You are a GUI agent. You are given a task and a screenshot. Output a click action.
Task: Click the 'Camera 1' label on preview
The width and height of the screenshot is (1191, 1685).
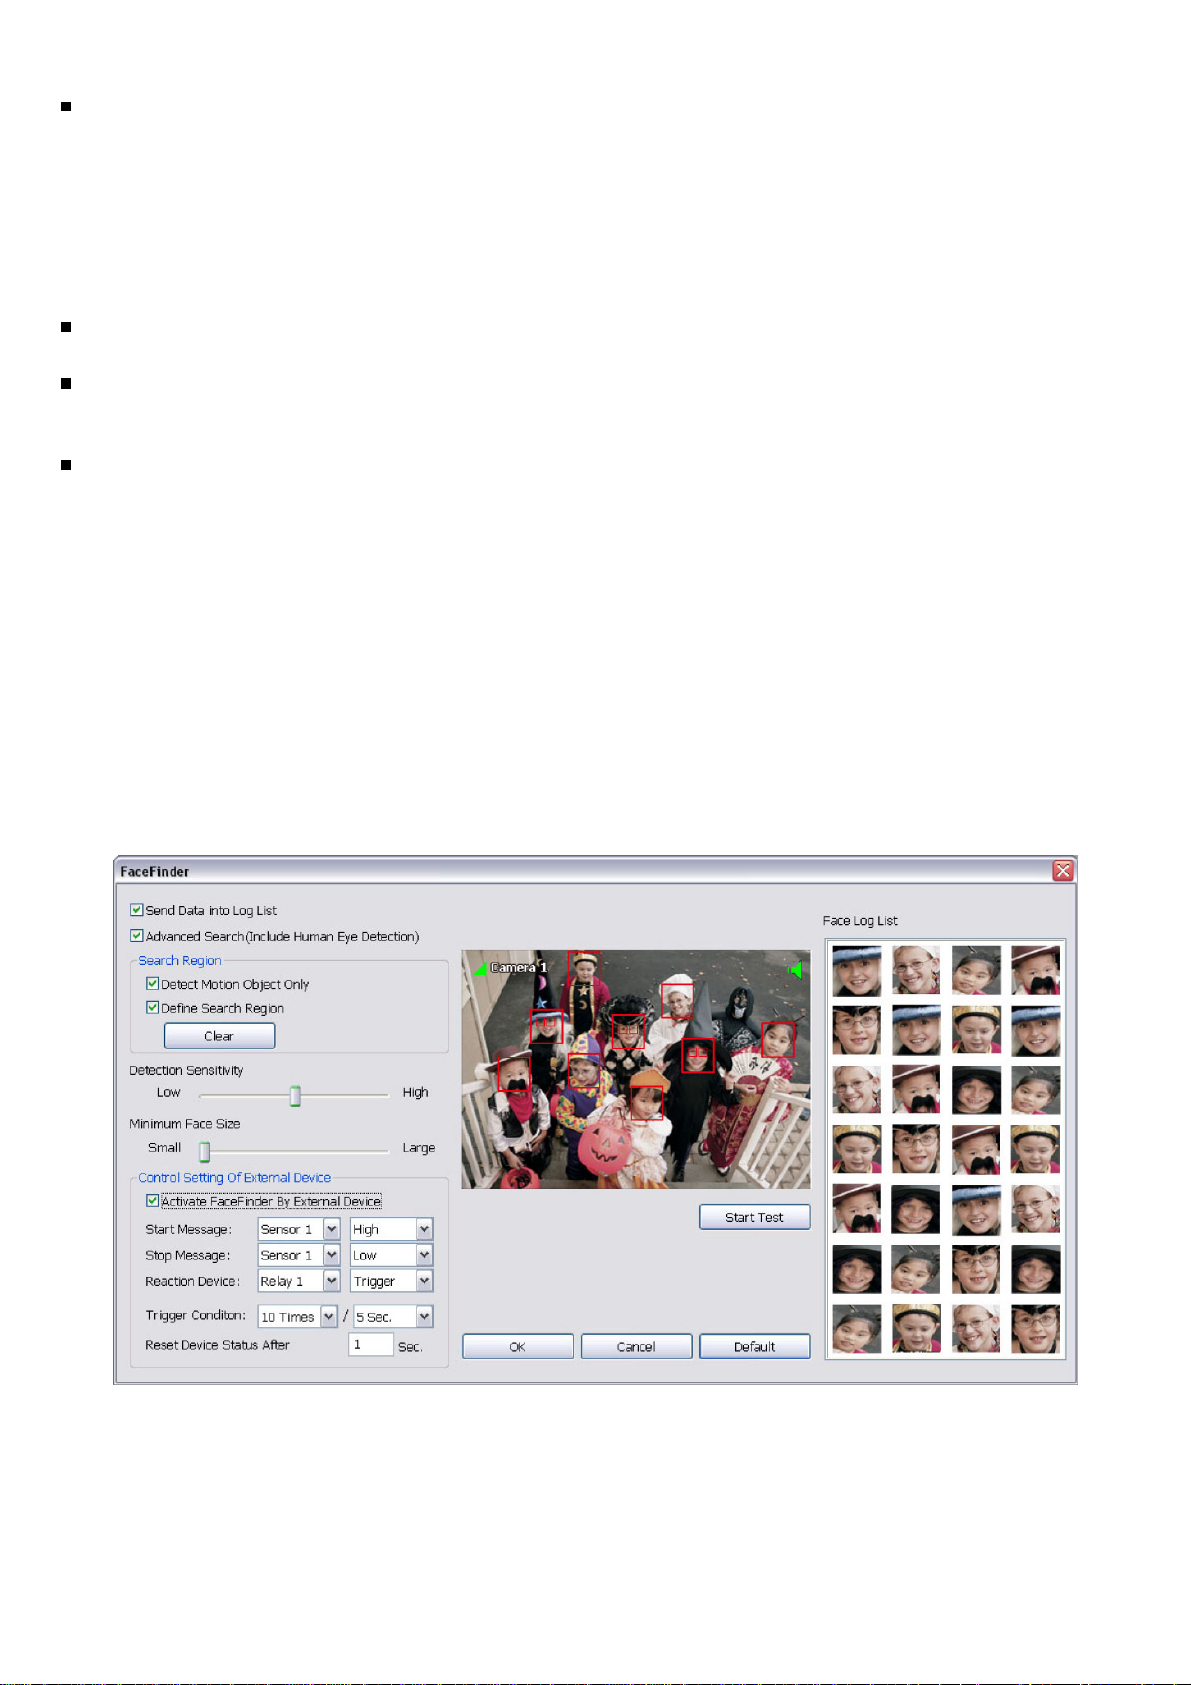(518, 968)
